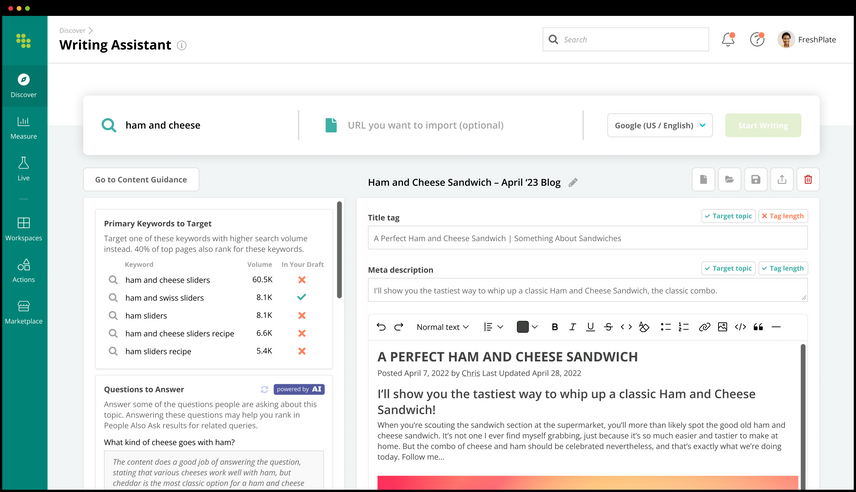Open Workspaces from the sidebar
Viewport: 856px width, 492px height.
(23, 229)
